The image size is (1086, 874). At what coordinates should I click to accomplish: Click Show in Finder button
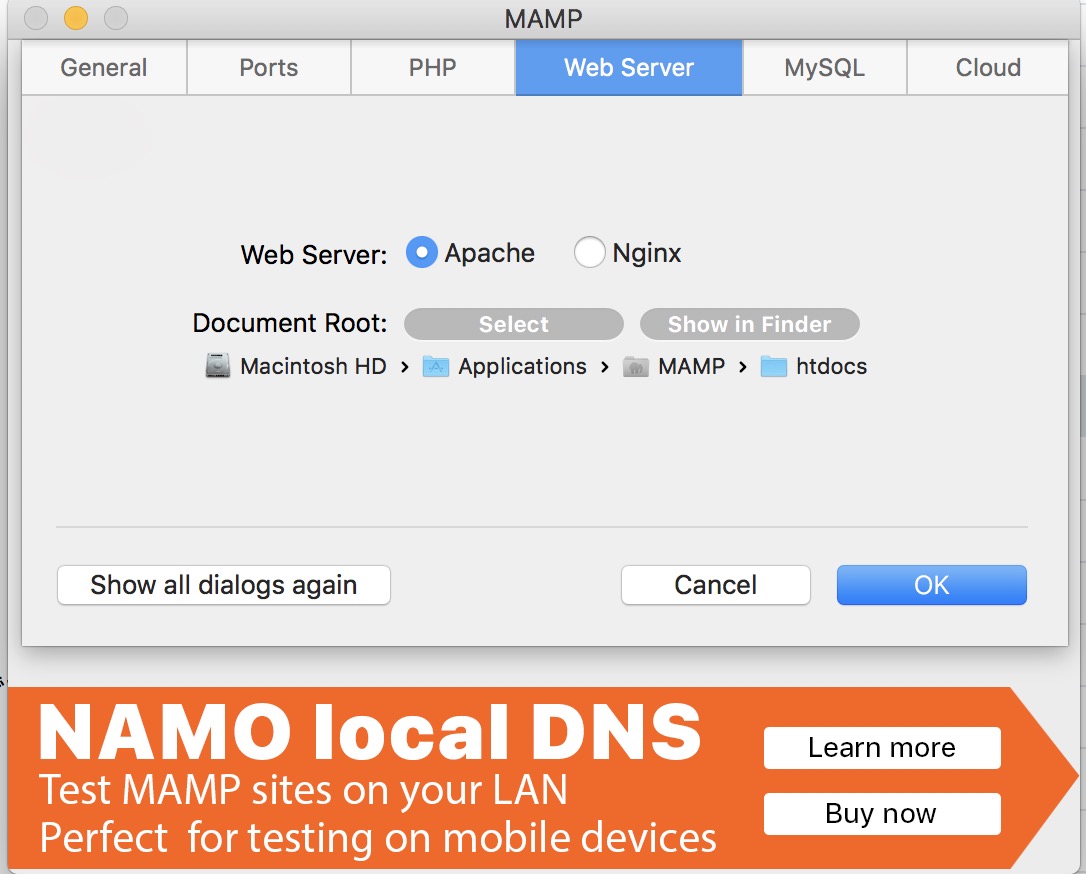(749, 324)
